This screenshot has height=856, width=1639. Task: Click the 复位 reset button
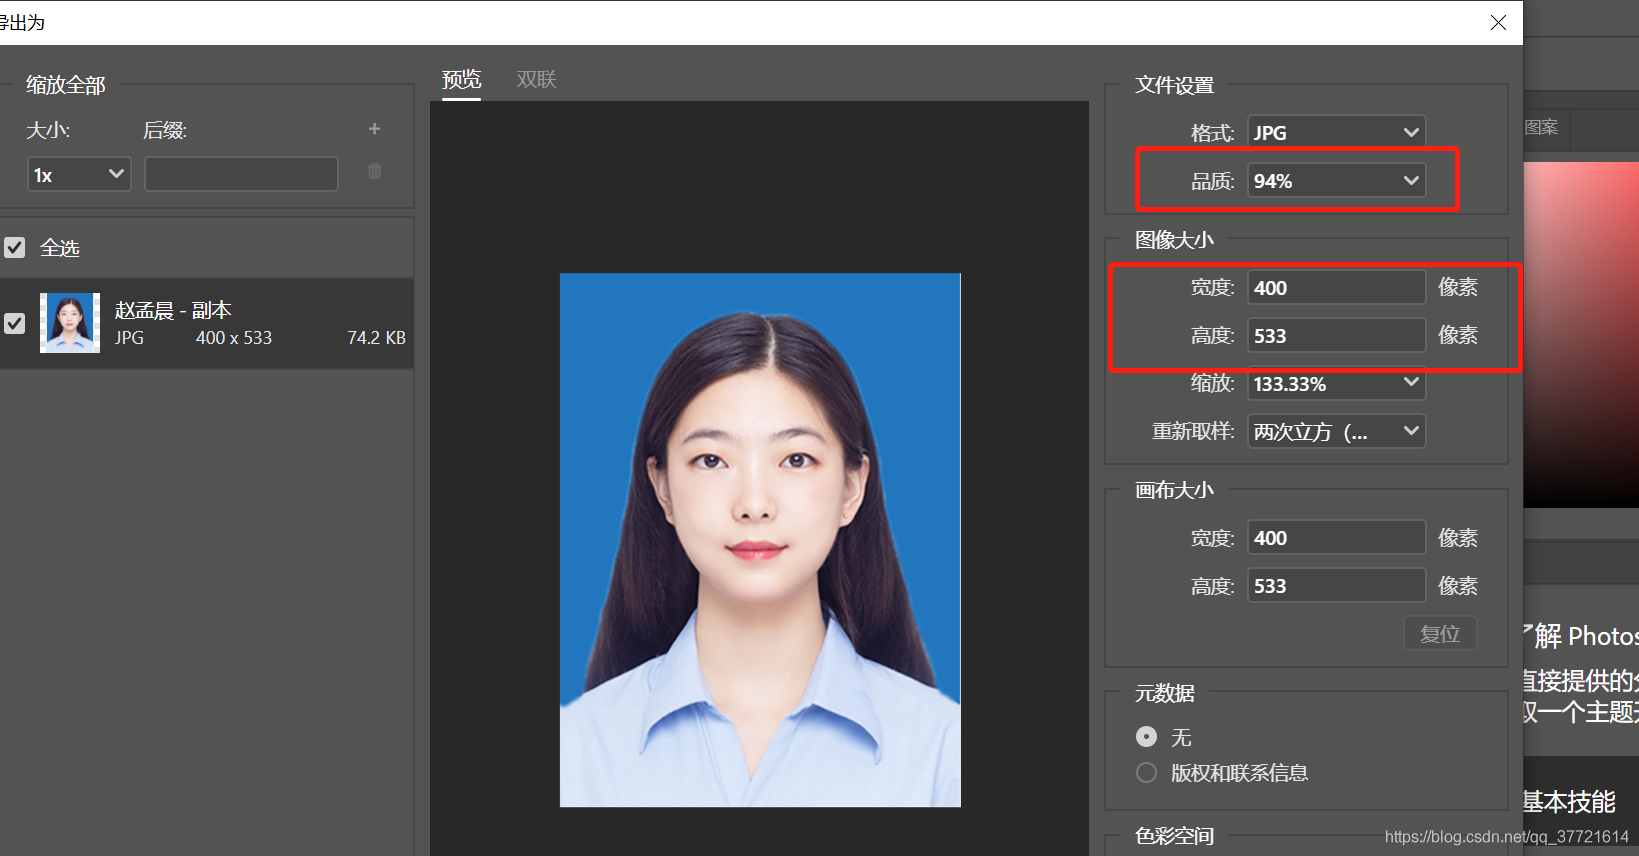1440,634
